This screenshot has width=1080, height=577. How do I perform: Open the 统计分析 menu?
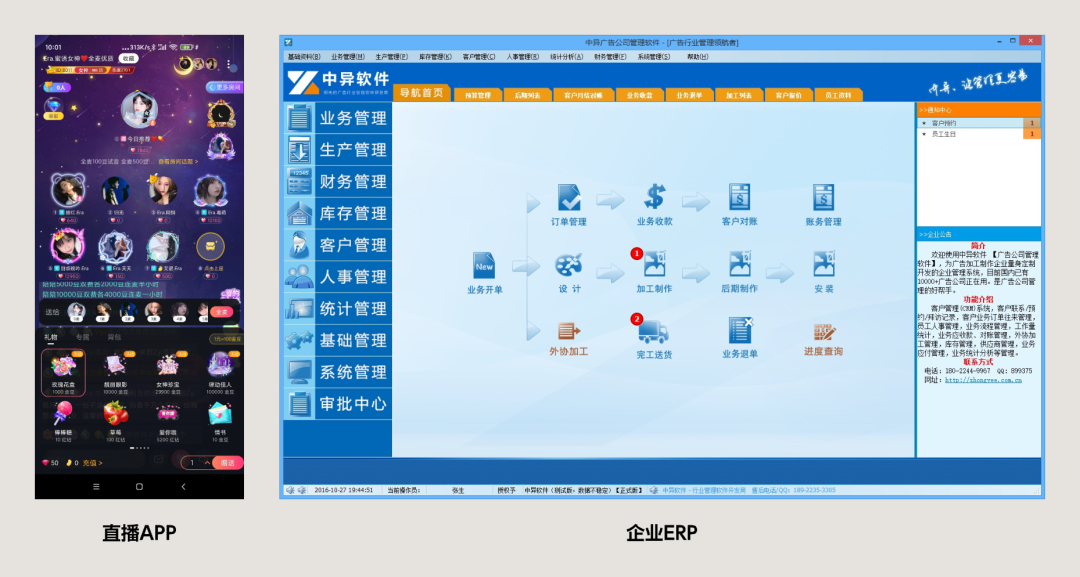click(566, 57)
